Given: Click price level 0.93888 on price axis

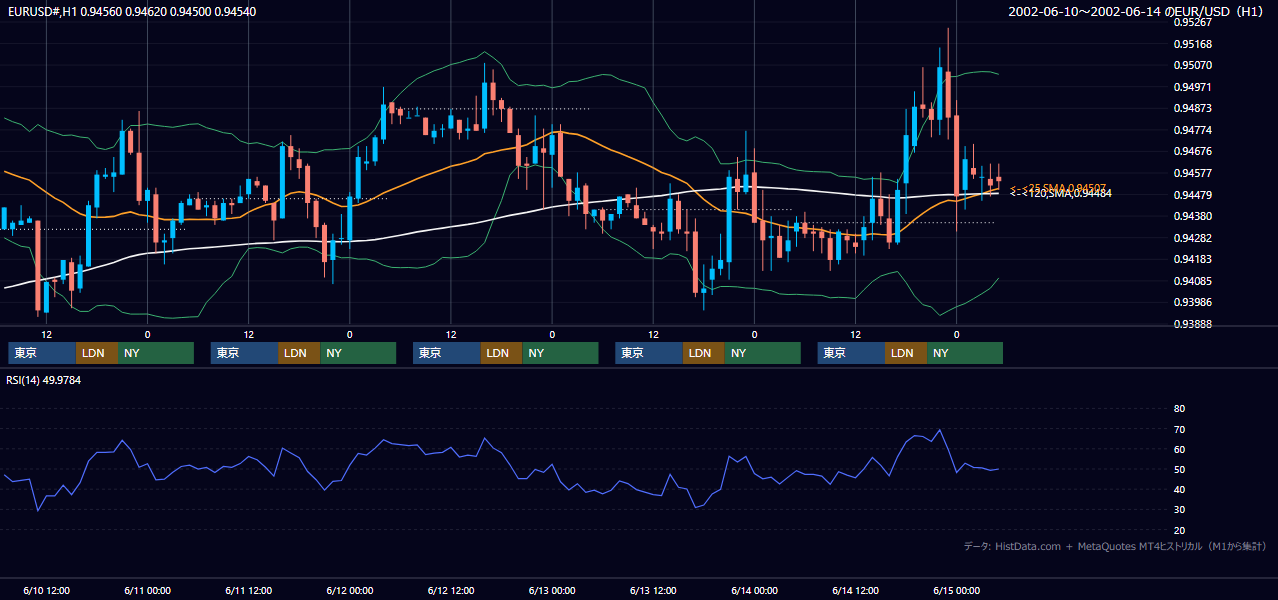Looking at the screenshot, I should (1194, 325).
